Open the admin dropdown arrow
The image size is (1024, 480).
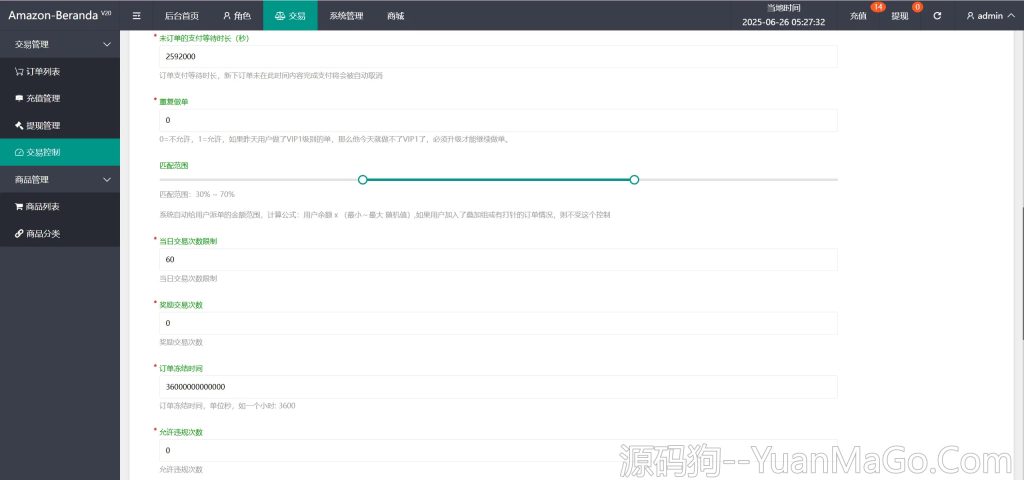(x=1012, y=16)
